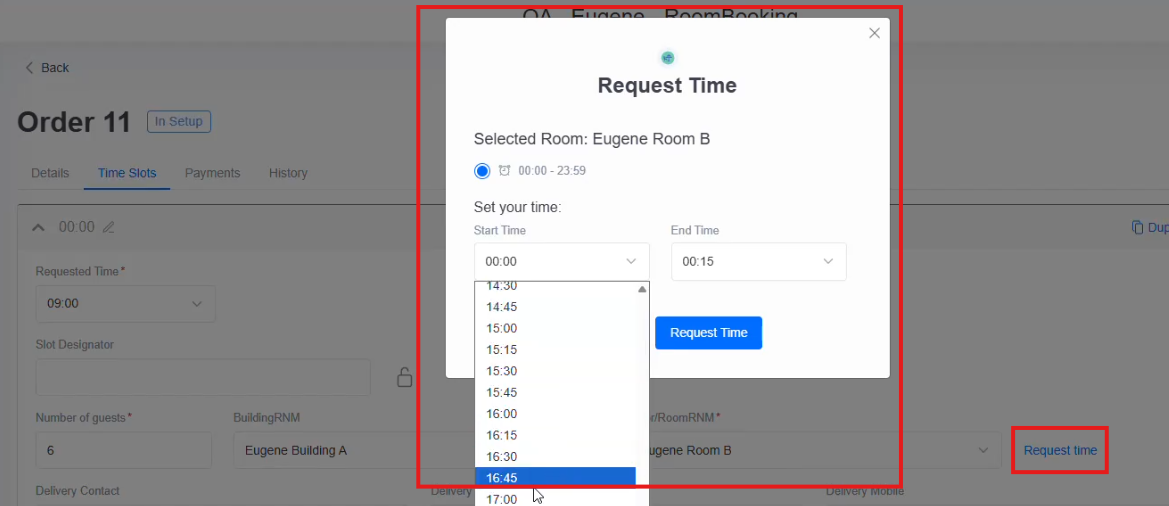Screen dimensions: 1169x506
Task: Choose 16:00 in the time list
Action: pos(555,414)
